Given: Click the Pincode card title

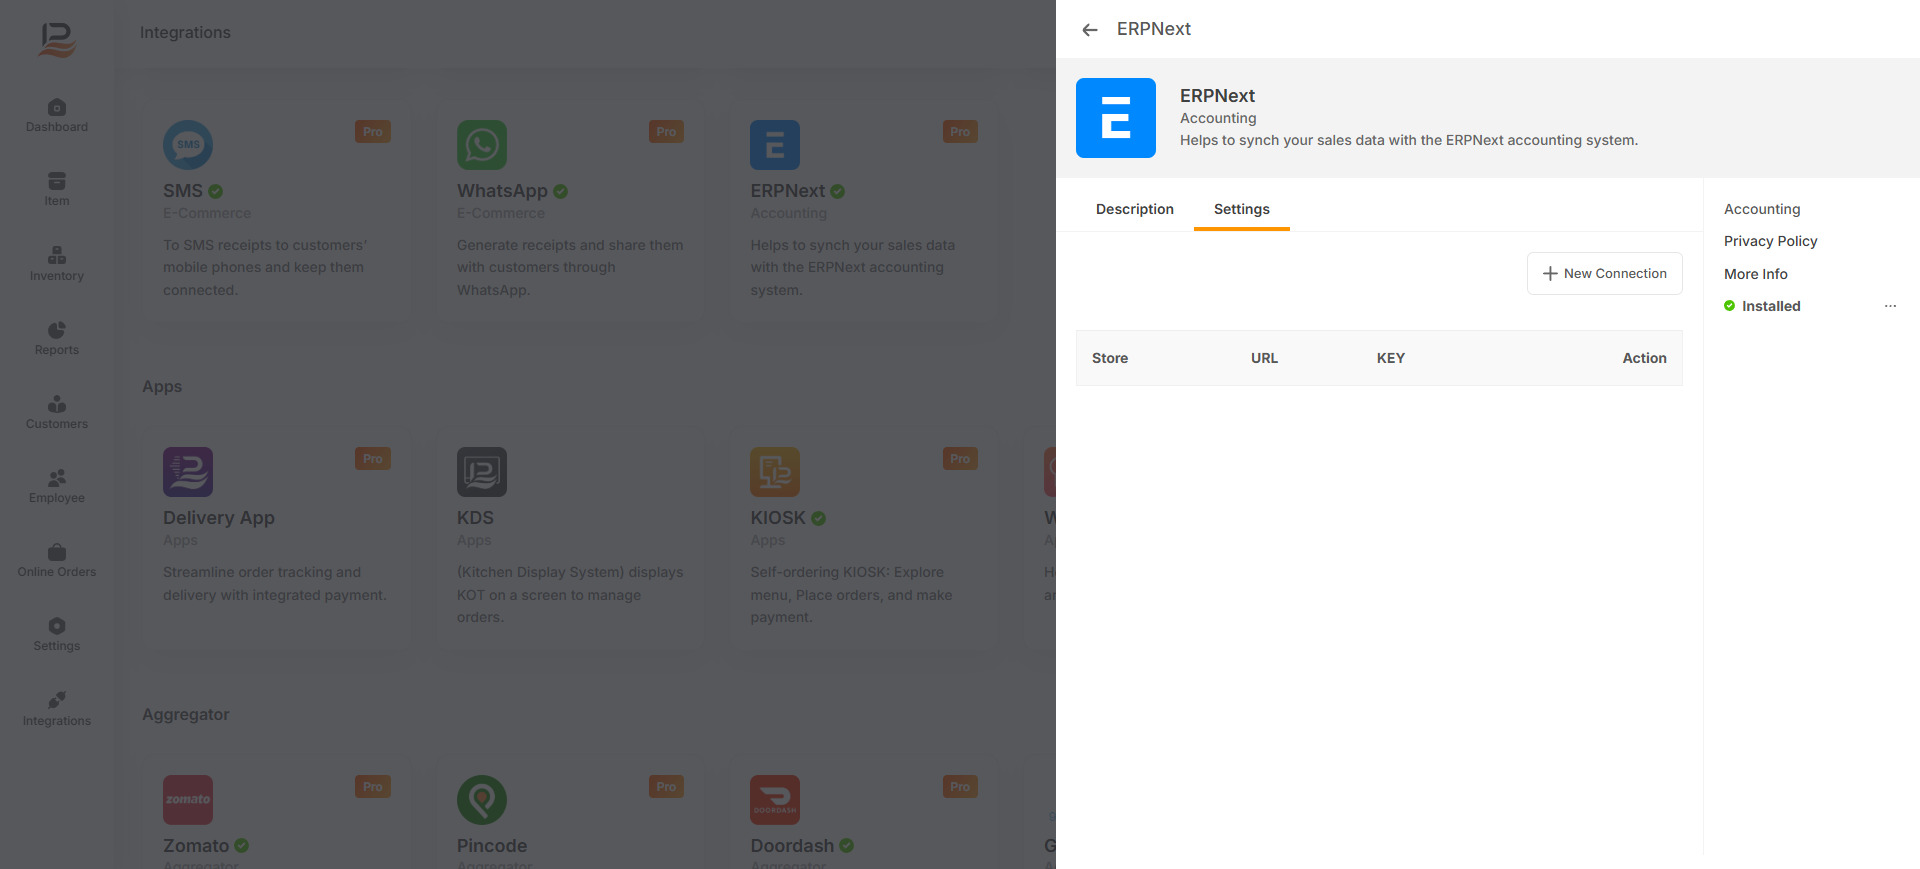Looking at the screenshot, I should [492, 846].
